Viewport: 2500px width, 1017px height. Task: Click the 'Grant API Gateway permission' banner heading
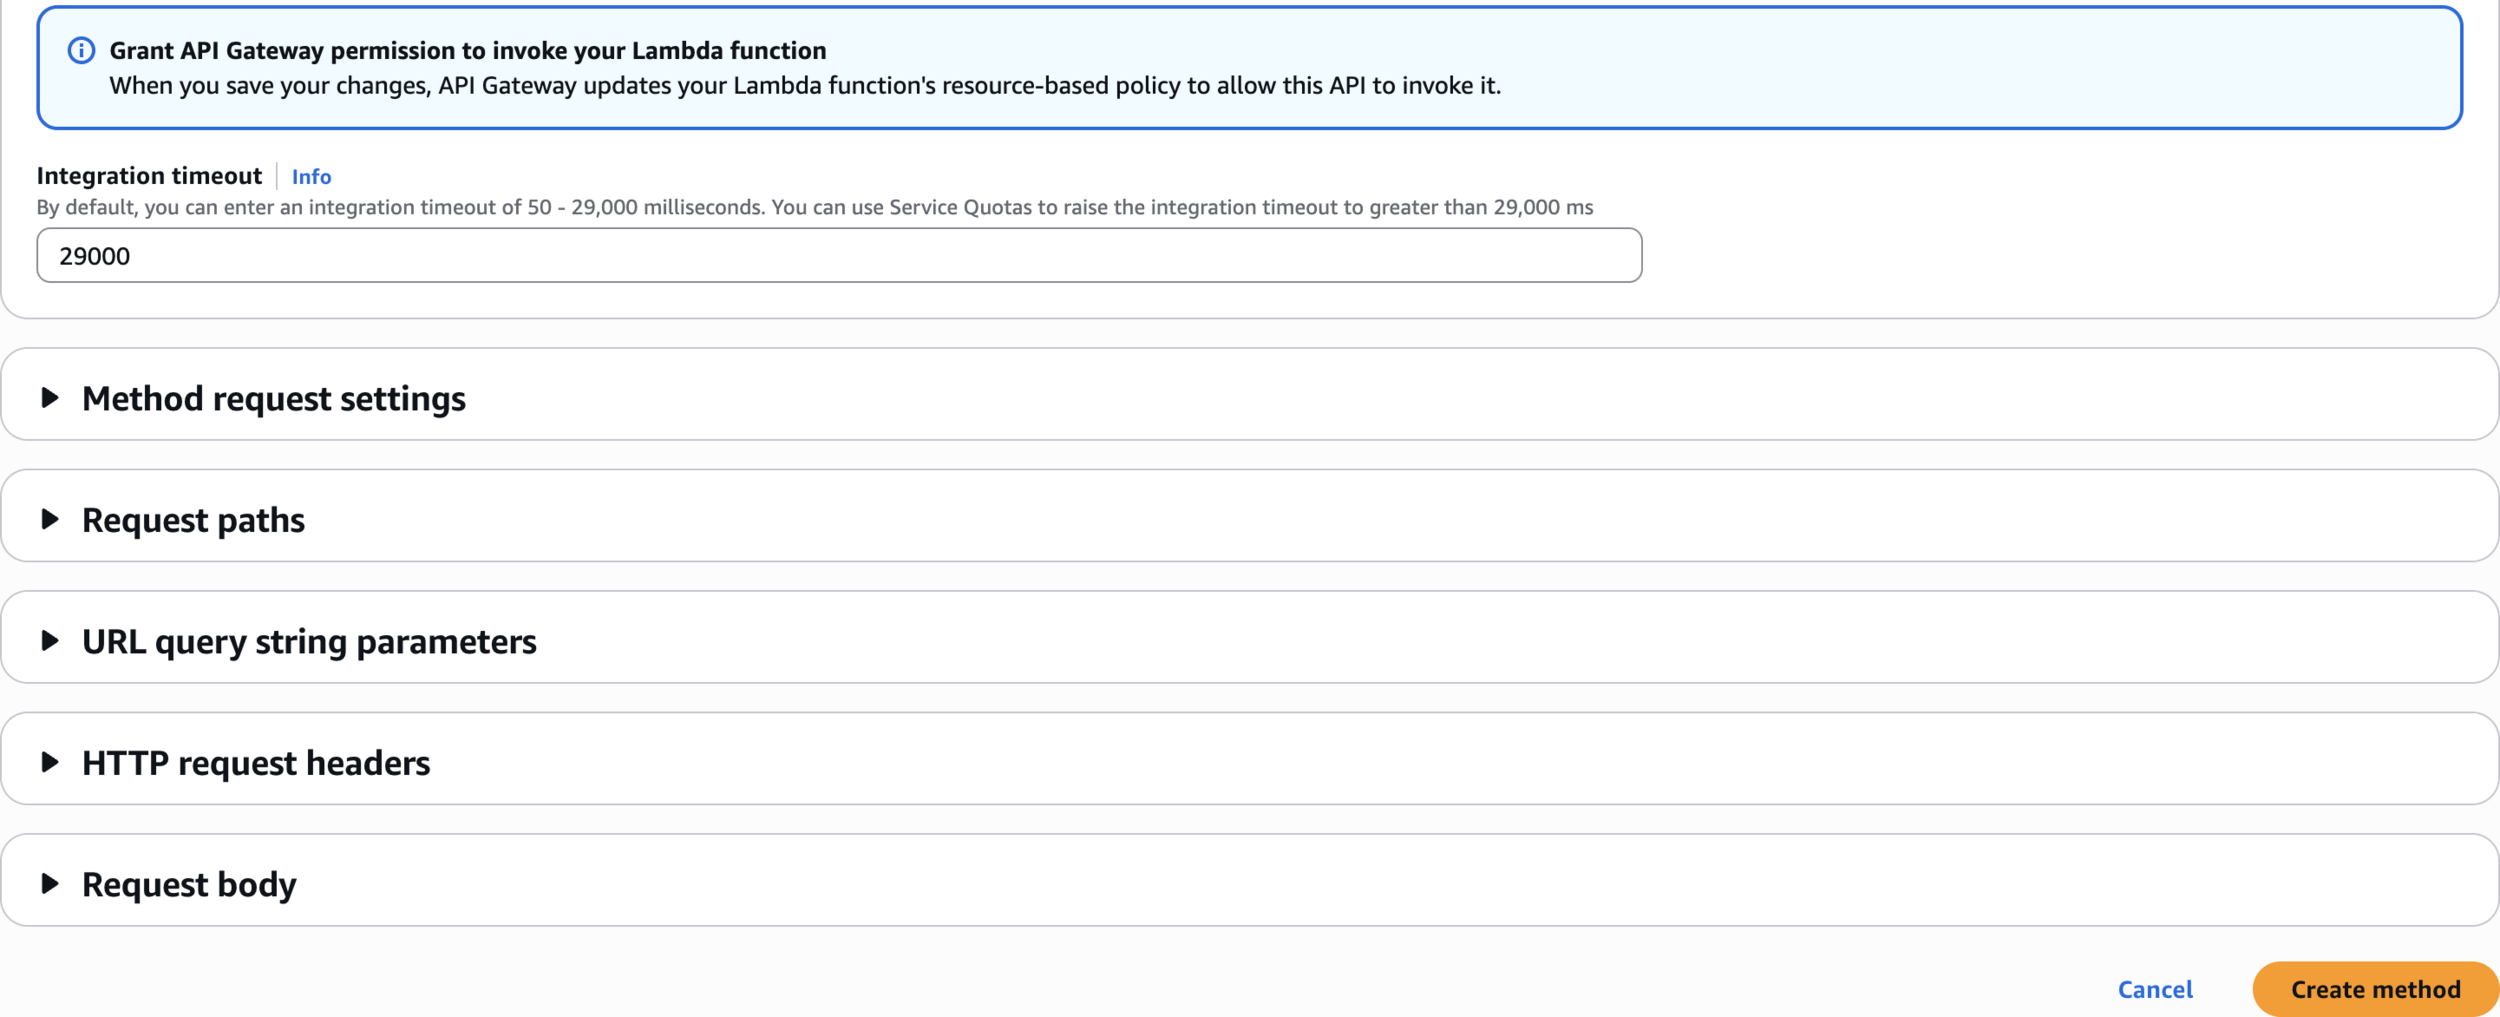(x=467, y=50)
